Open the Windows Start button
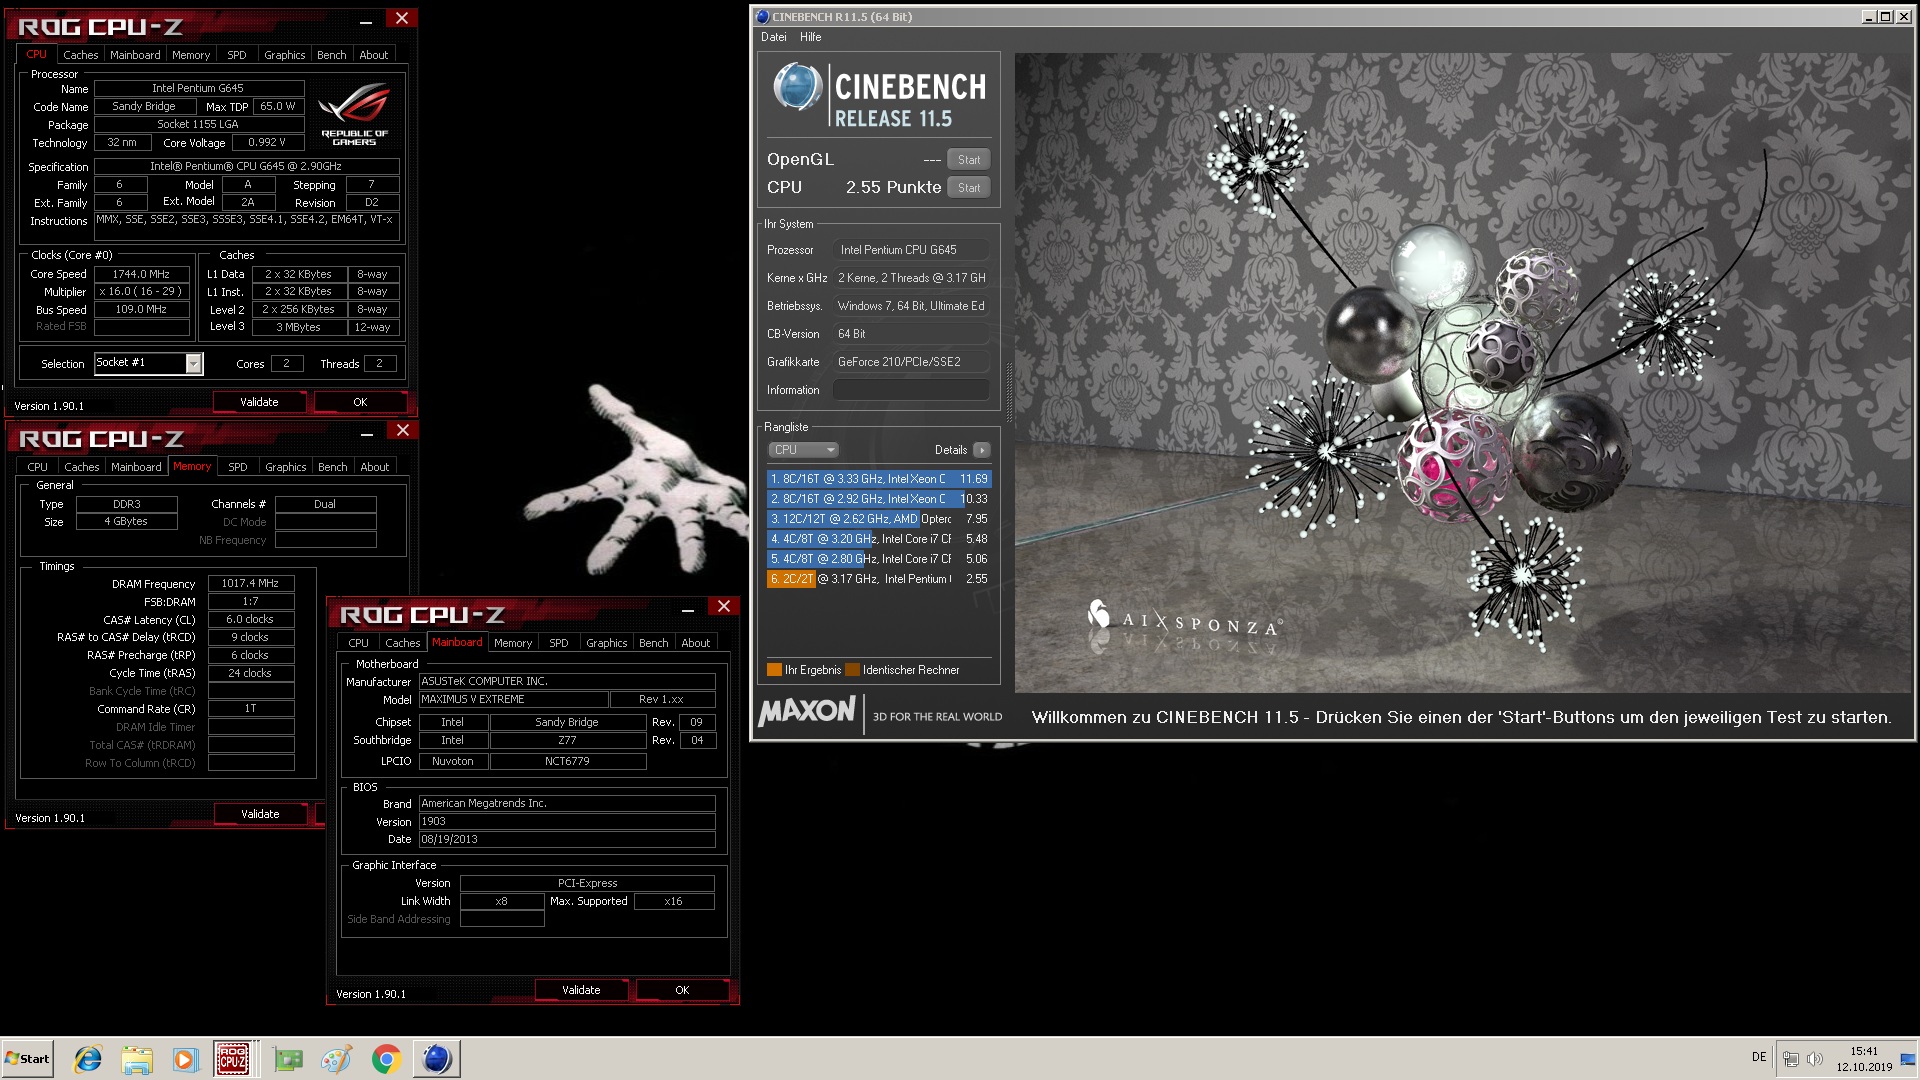 coord(27,1059)
